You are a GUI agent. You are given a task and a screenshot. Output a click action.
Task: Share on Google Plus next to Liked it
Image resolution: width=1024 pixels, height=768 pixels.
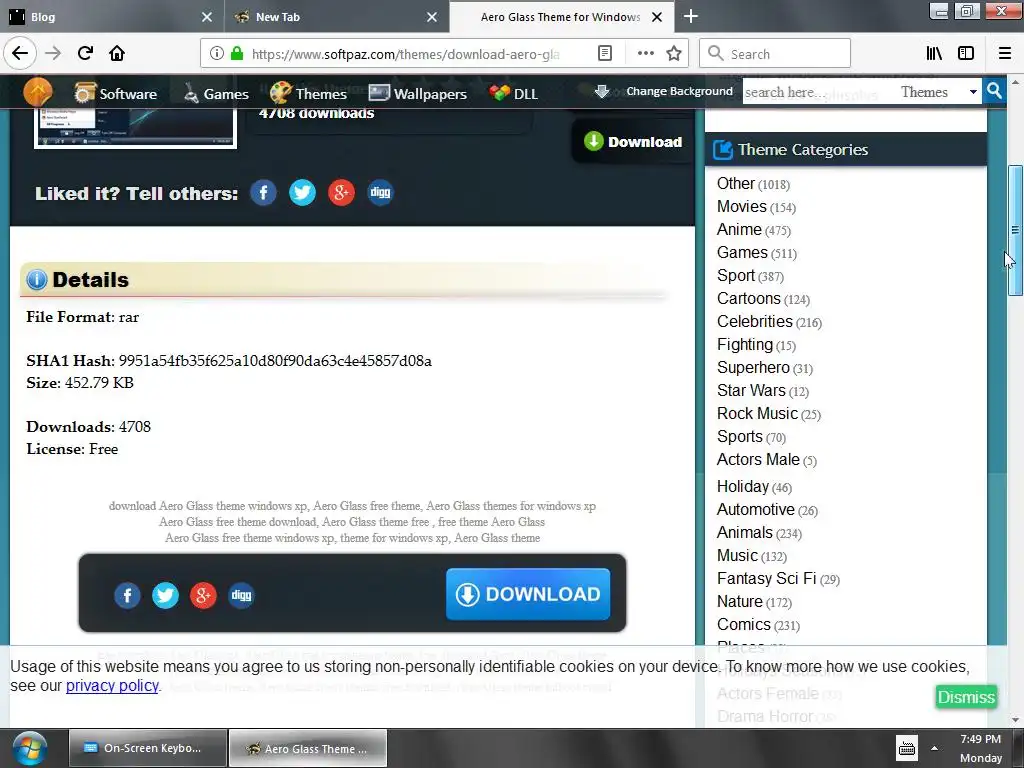click(x=341, y=193)
